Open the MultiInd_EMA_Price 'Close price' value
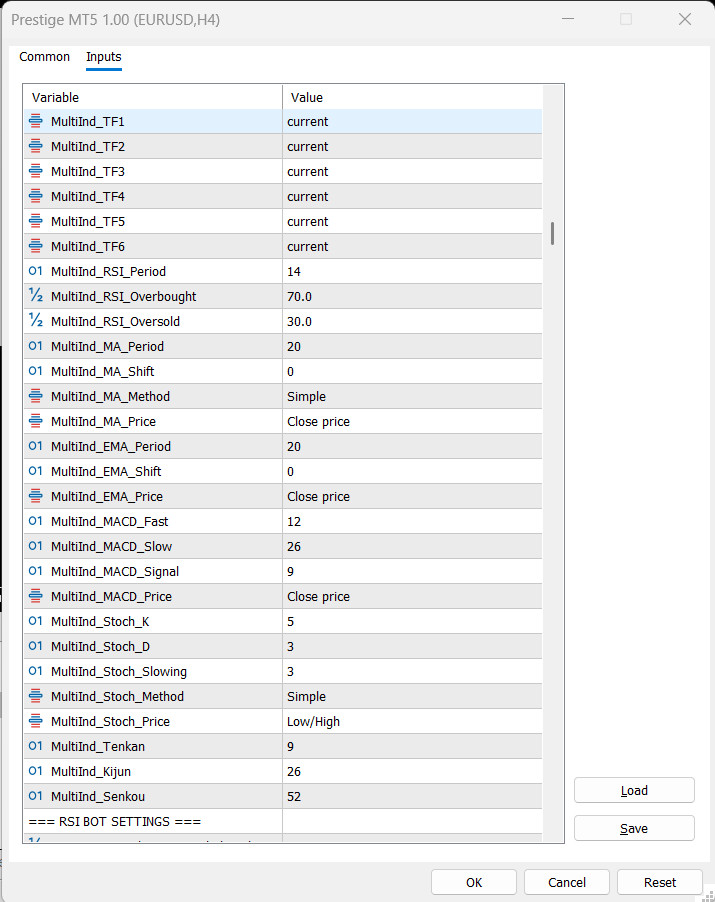This screenshot has height=902, width=715. point(412,496)
